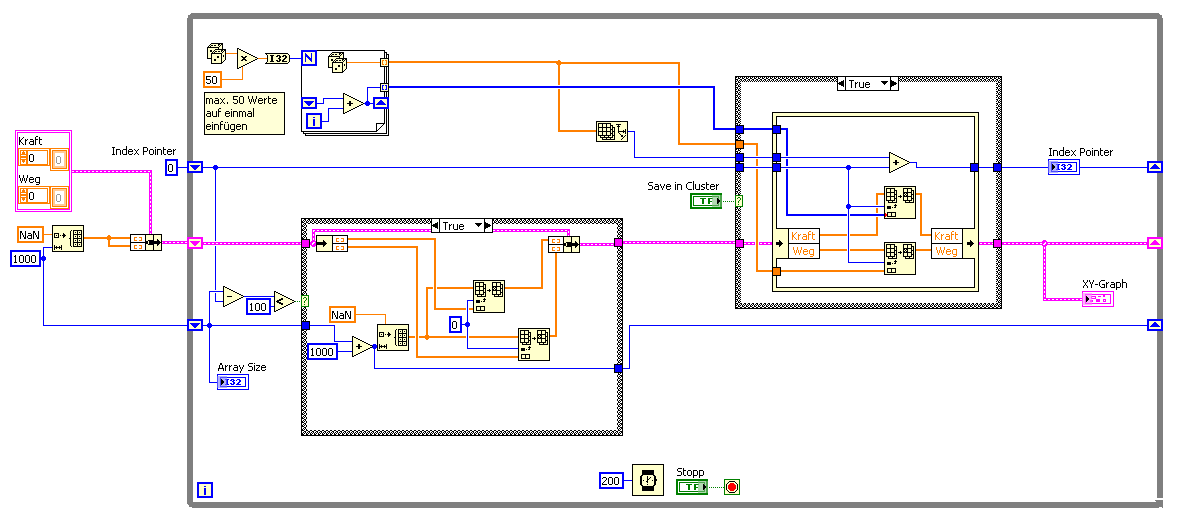Go to the previous case in the left case structure
This screenshot has height=529, width=1182.
pyautogui.click(x=434, y=225)
